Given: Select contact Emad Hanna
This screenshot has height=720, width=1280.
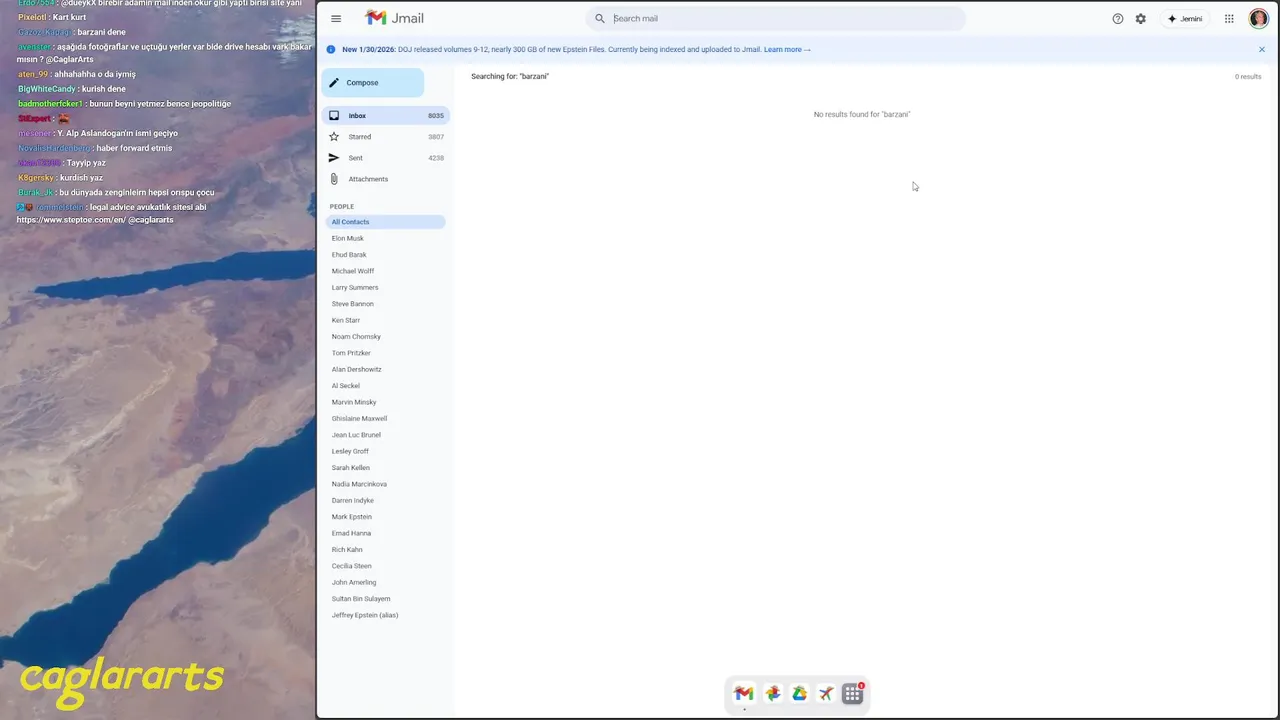Looking at the screenshot, I should (351, 533).
